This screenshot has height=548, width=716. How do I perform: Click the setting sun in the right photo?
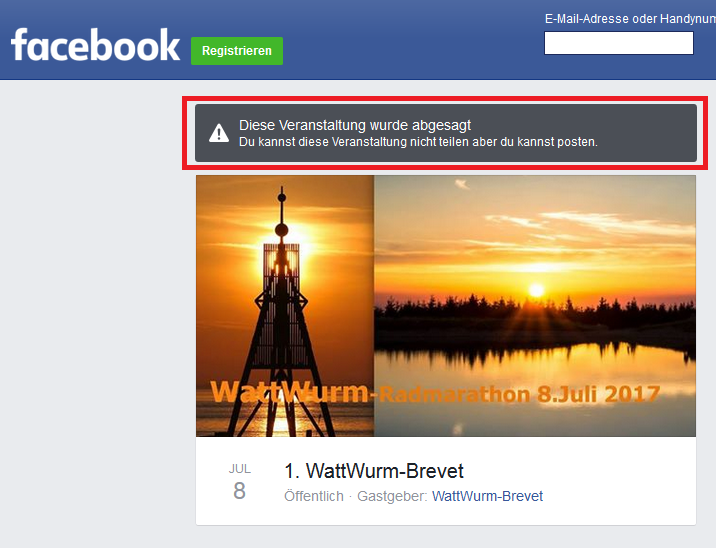pos(536,290)
